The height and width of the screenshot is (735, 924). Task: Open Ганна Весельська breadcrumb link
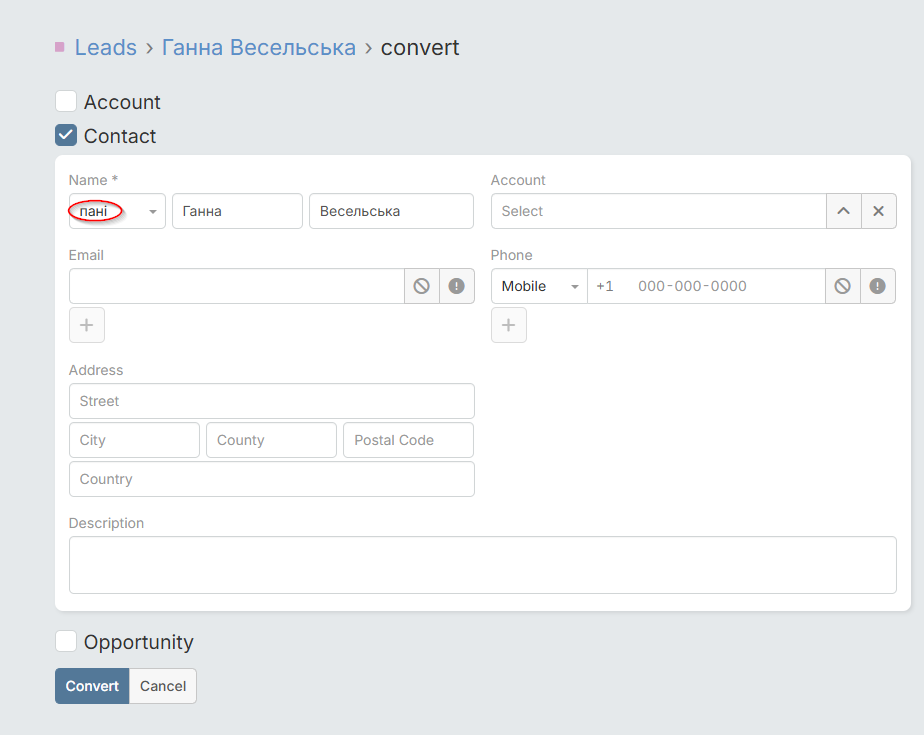point(259,47)
